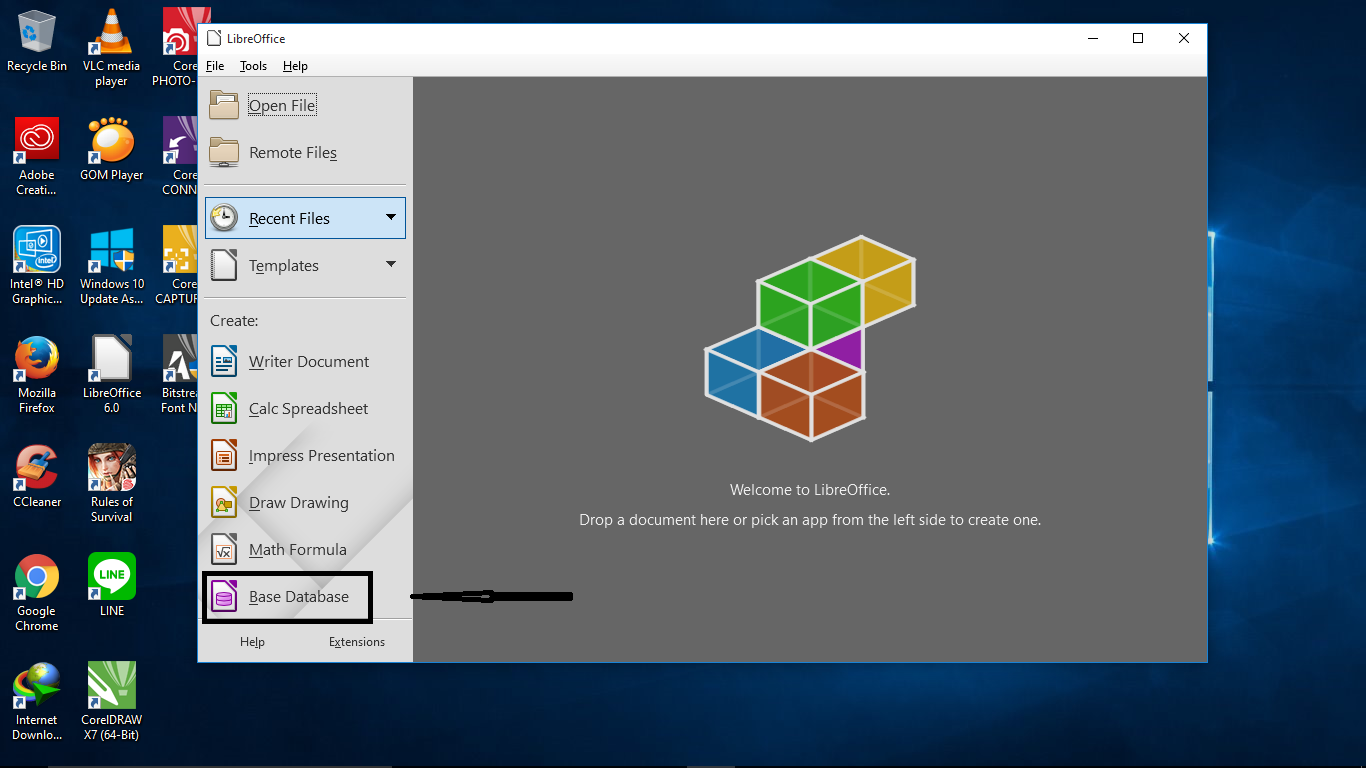Open Internet Download Manager shortcut
Screen dimensions: 1366x768
37,701
